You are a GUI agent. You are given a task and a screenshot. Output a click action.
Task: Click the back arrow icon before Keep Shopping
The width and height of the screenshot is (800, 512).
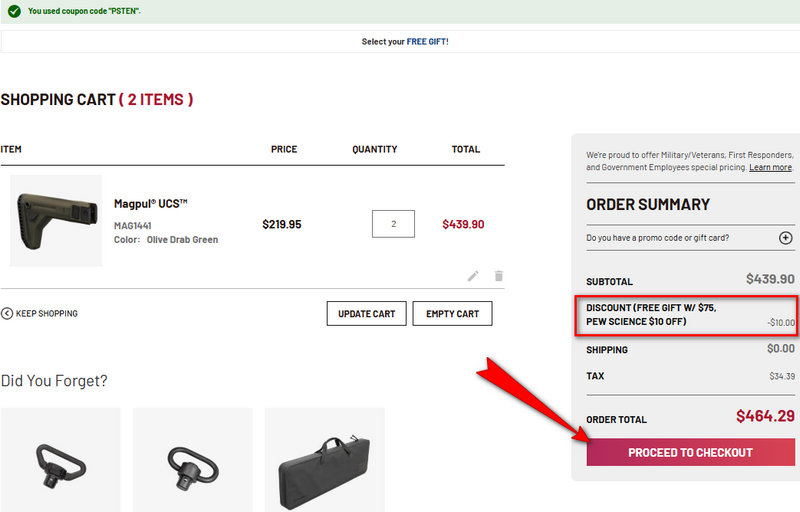(x=7, y=313)
